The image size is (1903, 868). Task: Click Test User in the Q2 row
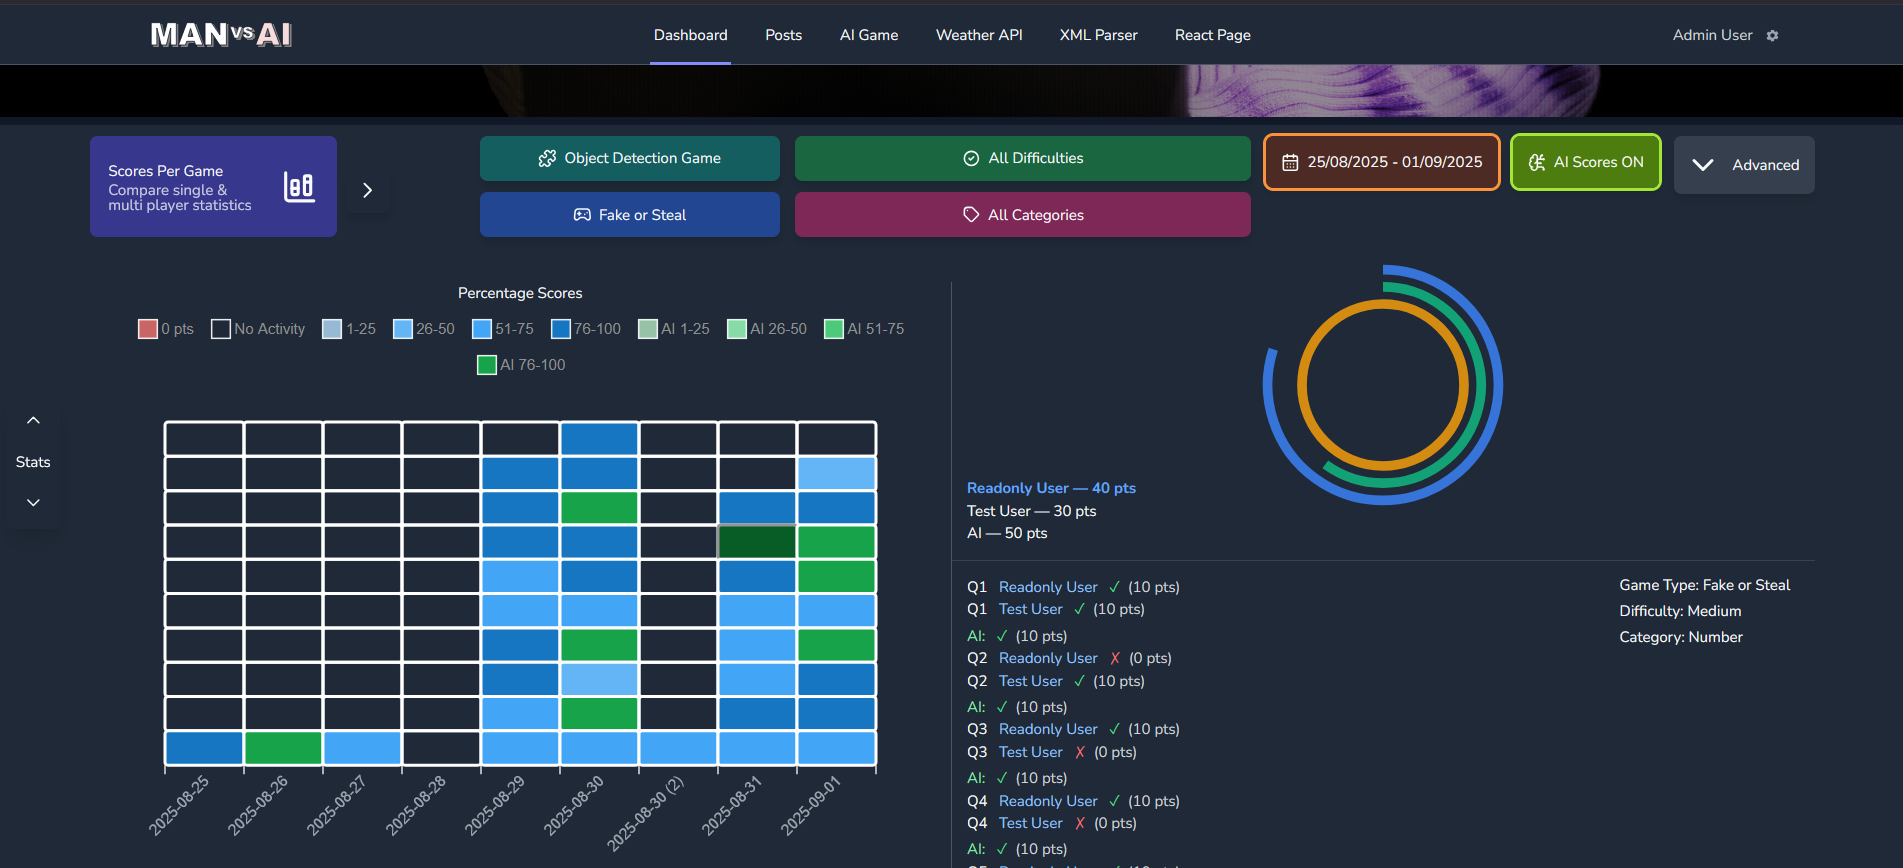coord(1030,681)
